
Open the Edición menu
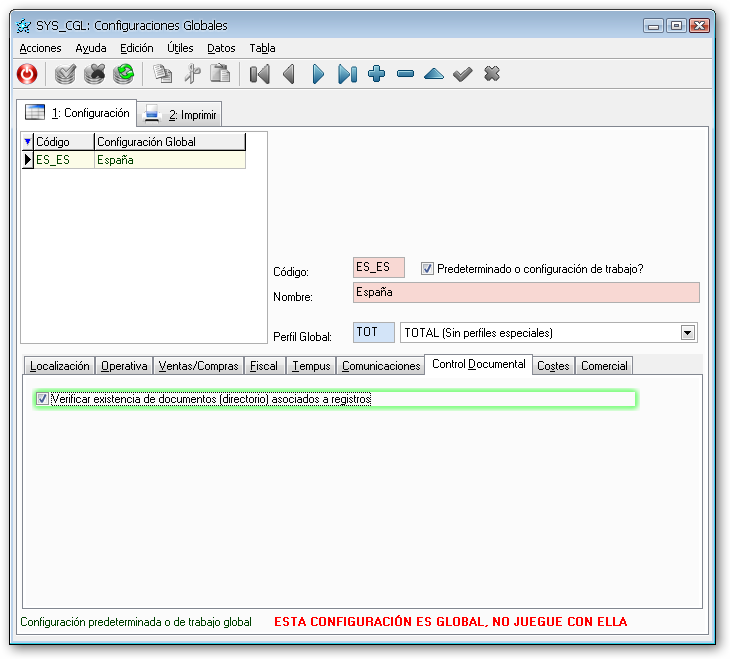pos(136,48)
